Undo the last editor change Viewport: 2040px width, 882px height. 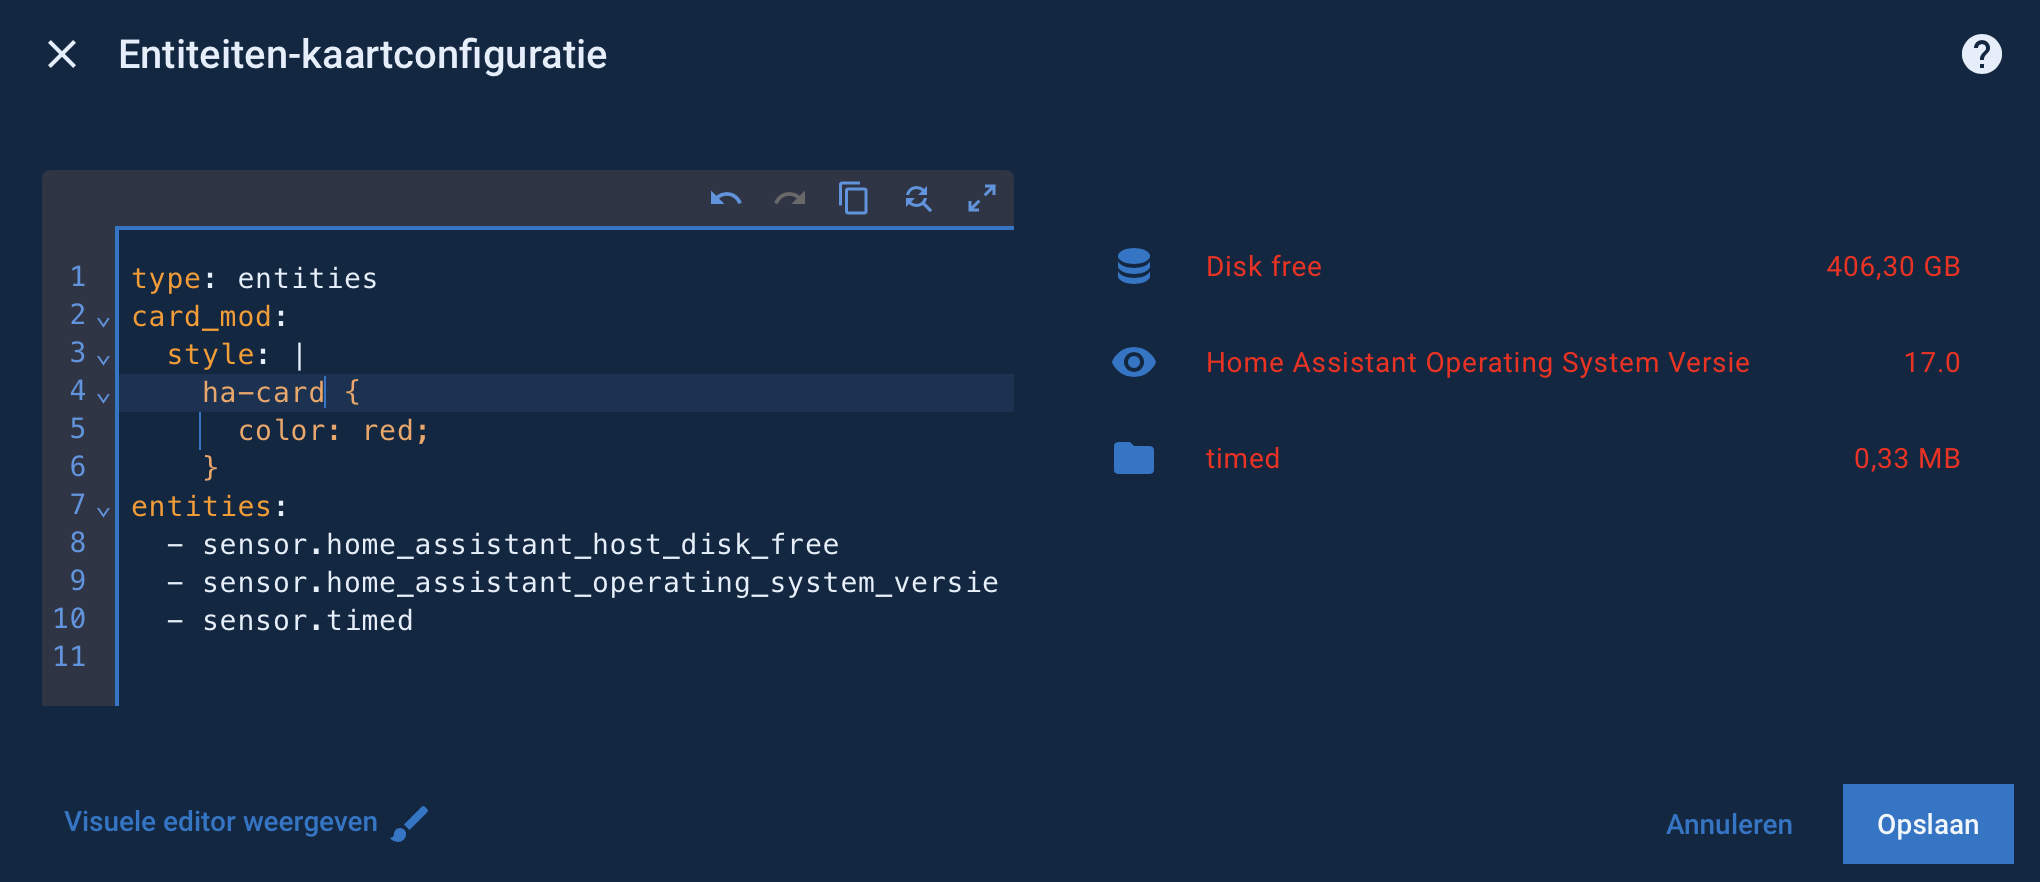pyautogui.click(x=726, y=198)
